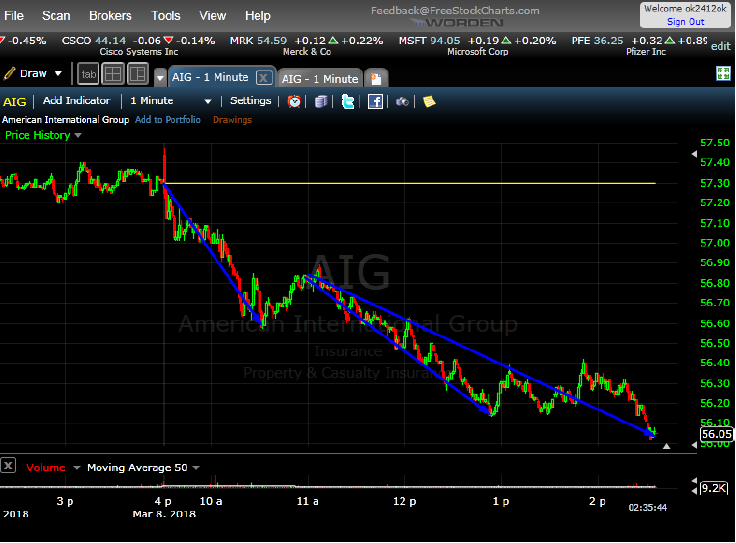The width and height of the screenshot is (736, 543).
Task: Click the upper scale arrow near 57.40
Action: (694, 154)
